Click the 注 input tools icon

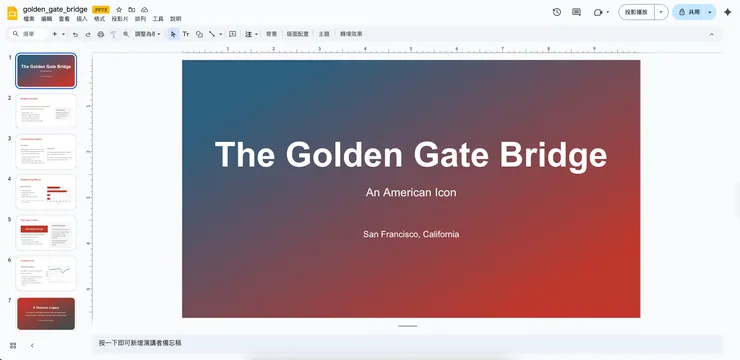(x=248, y=34)
